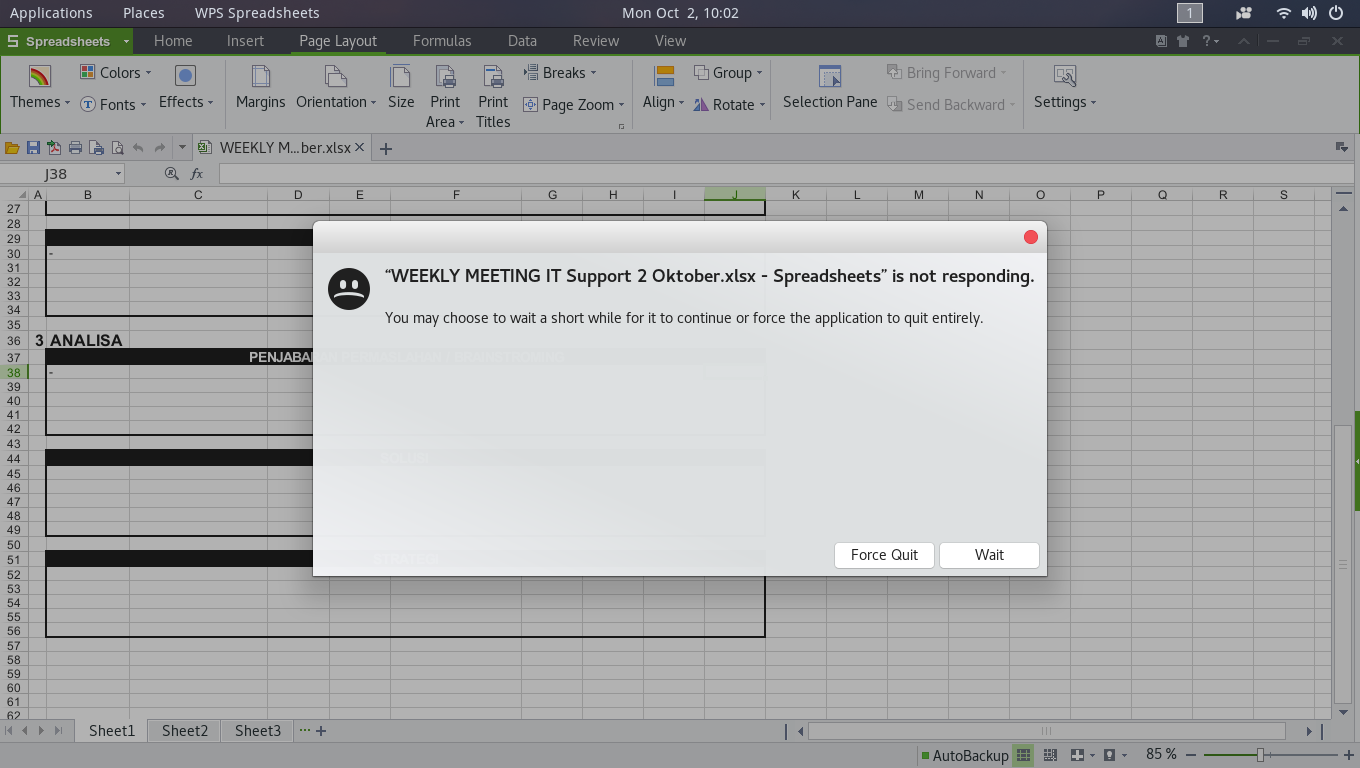Click the Wait button in dialog
1360x768 pixels.
(x=989, y=555)
